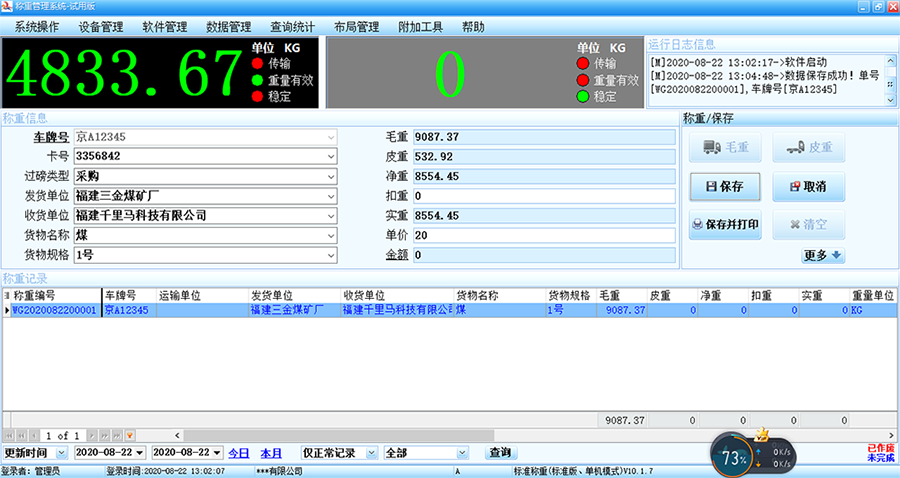Click the 清空 clear button
Image resolution: width=900 pixels, height=478 pixels.
808,224
